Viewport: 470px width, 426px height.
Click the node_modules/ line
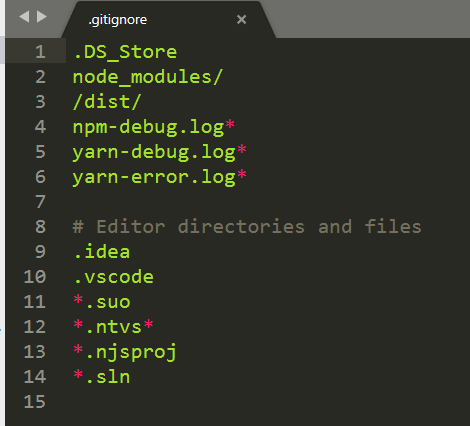click(x=147, y=77)
